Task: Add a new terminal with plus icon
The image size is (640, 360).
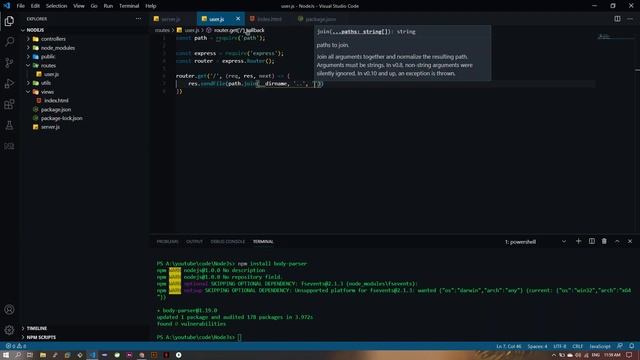Action: click(578, 241)
